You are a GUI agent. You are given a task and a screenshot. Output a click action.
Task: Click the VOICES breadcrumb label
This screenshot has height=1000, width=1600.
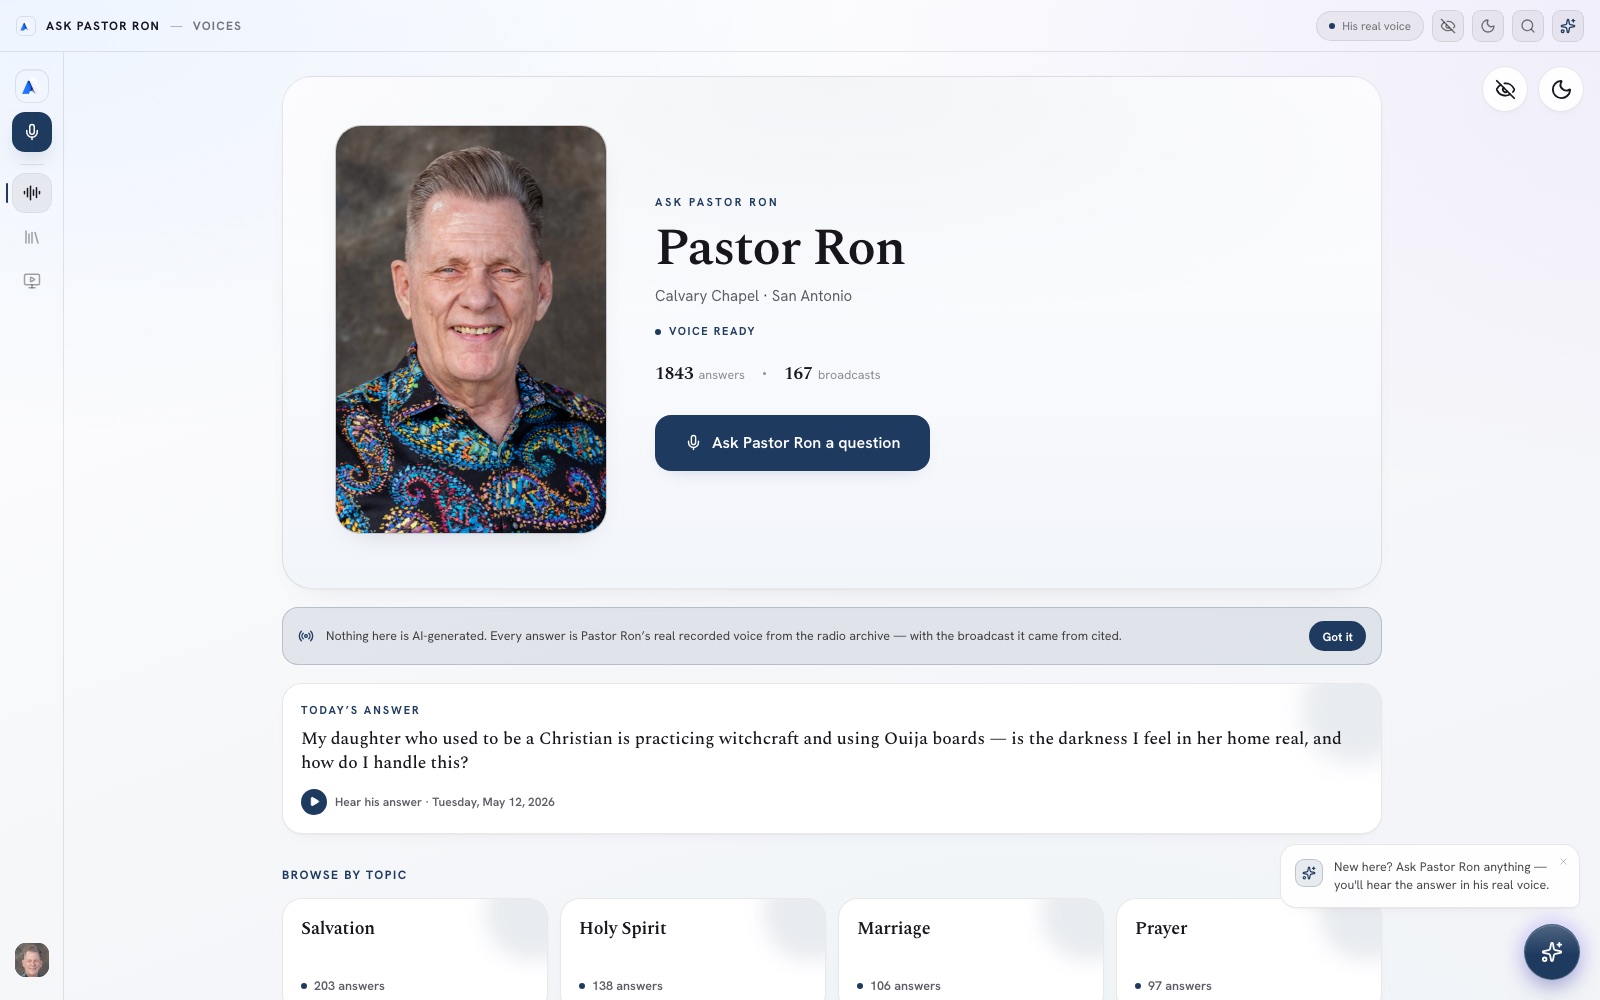point(217,26)
